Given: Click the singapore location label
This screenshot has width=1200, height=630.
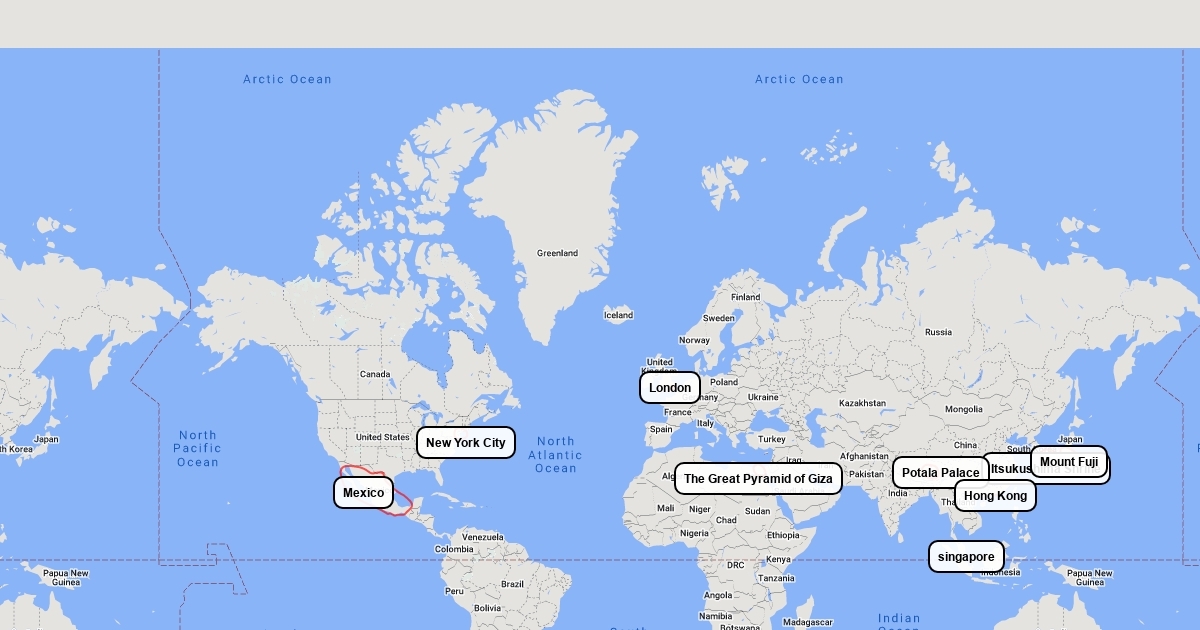Looking at the screenshot, I should [965, 557].
